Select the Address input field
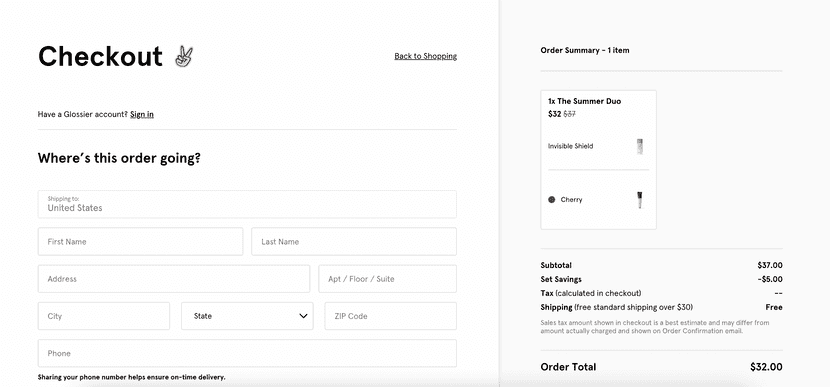This screenshot has width=830, height=387. coord(174,279)
